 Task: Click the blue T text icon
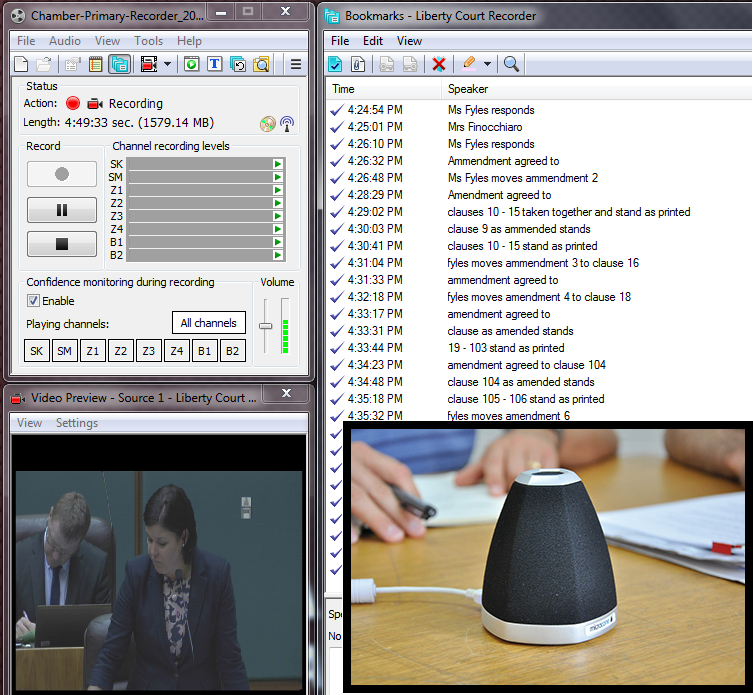(215, 64)
